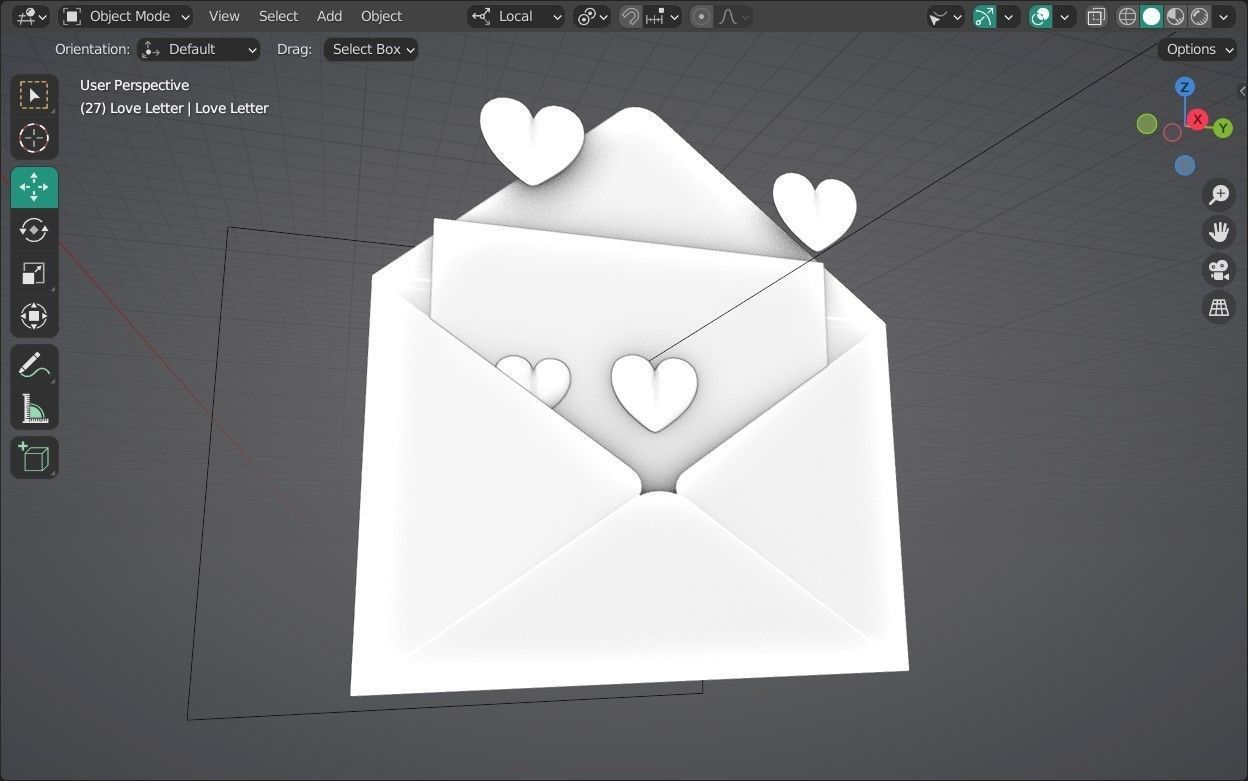Expand the sidebar with arrow tab

pos(1242,91)
